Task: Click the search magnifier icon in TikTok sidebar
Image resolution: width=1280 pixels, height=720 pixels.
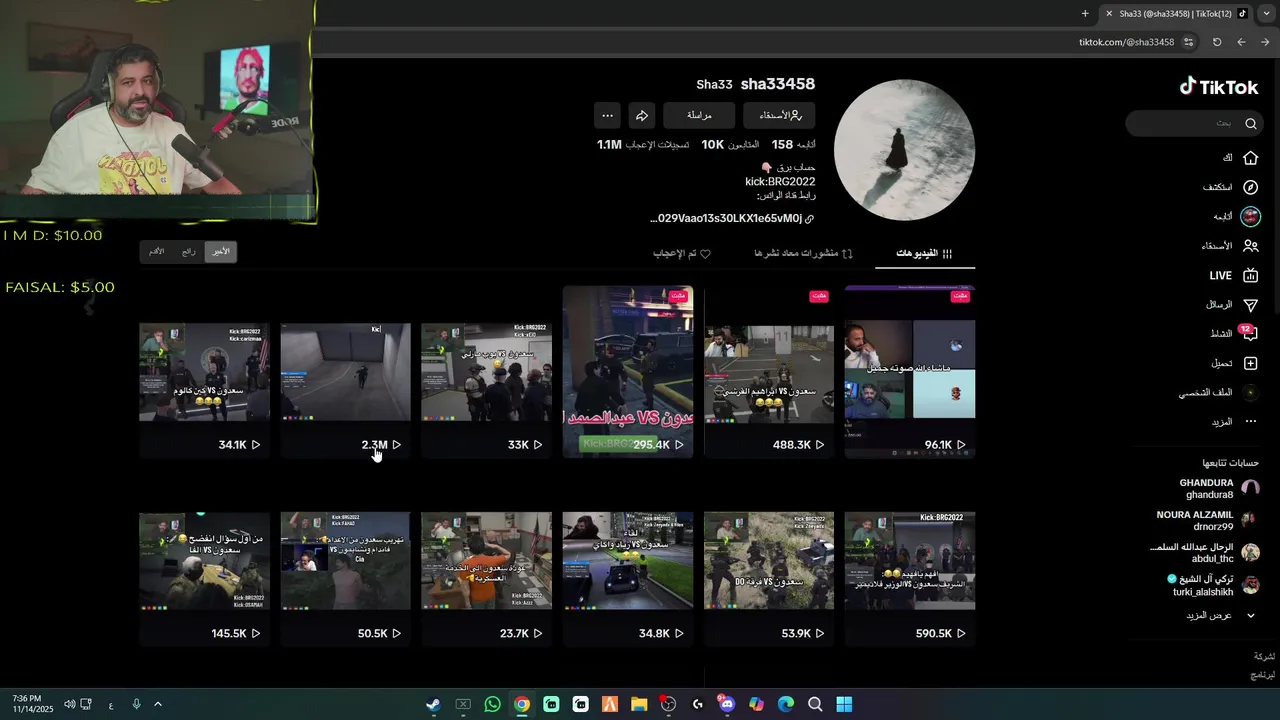Action: click(x=1250, y=124)
